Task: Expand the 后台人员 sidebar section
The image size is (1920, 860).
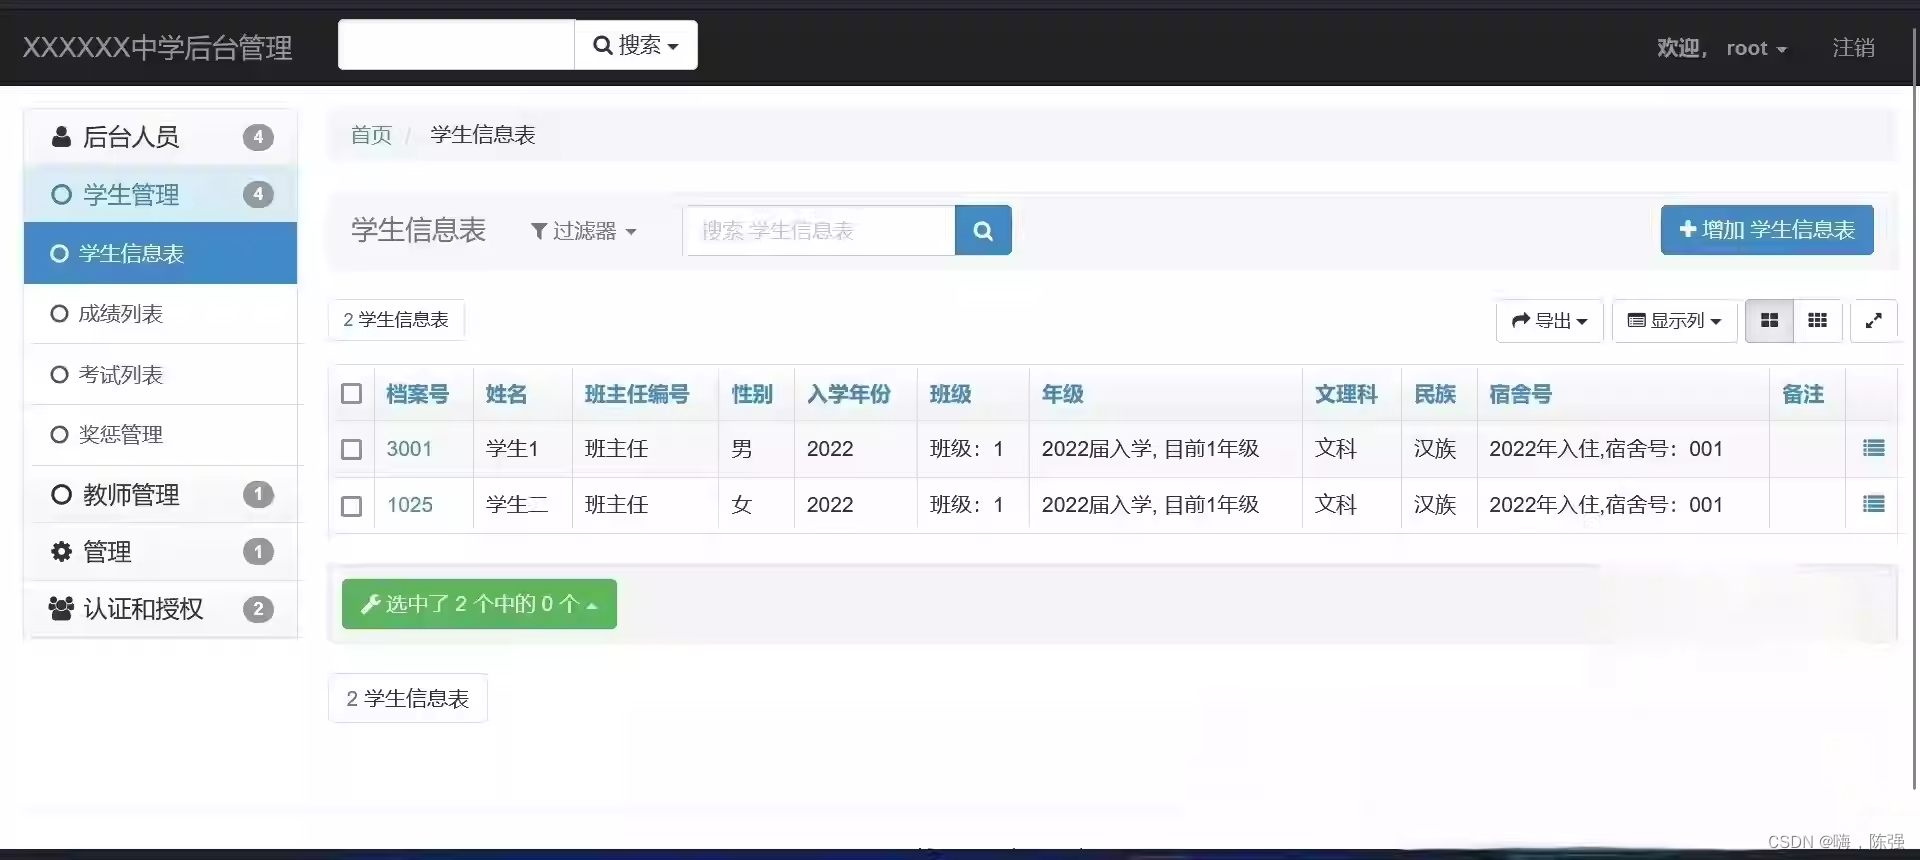Action: pyautogui.click(x=161, y=137)
